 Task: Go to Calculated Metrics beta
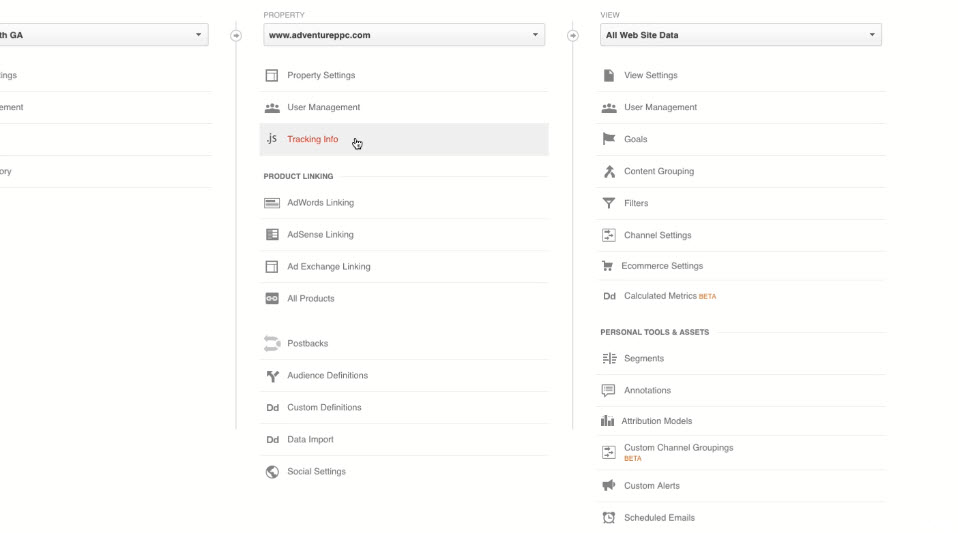[660, 297]
